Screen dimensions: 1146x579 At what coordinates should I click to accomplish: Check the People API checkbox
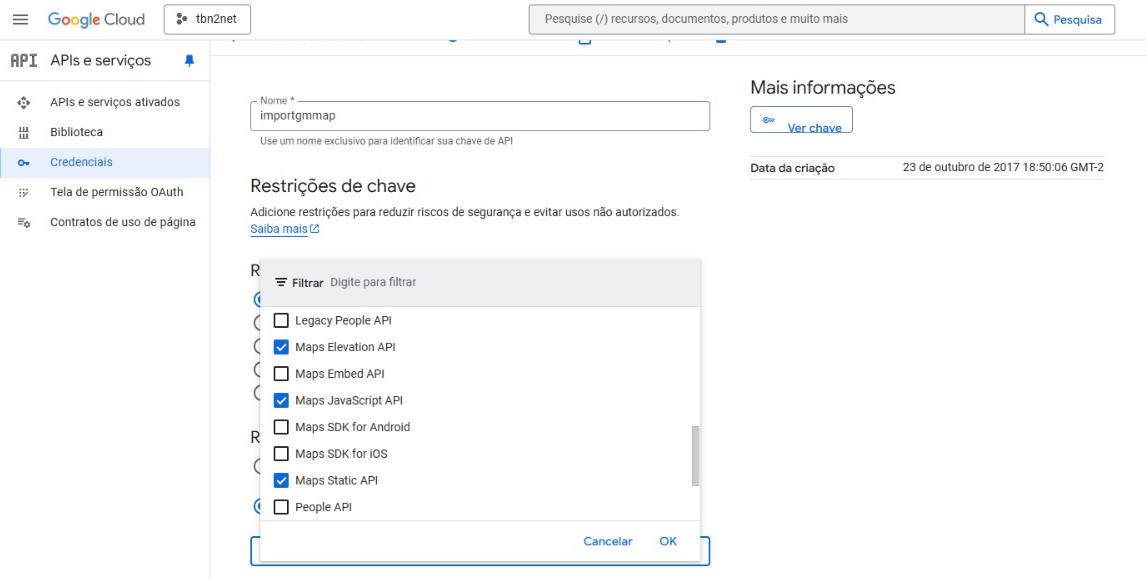[281, 507]
